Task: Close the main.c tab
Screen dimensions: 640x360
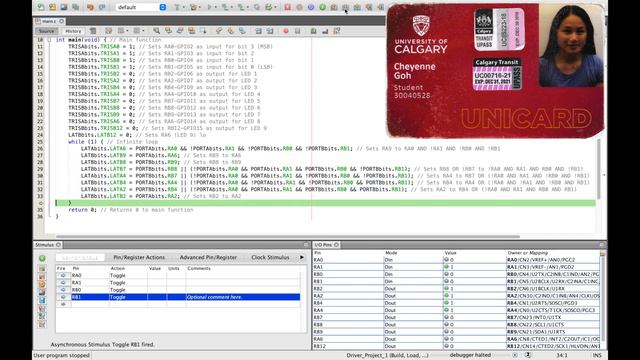Action: pyautogui.click(x=62, y=21)
